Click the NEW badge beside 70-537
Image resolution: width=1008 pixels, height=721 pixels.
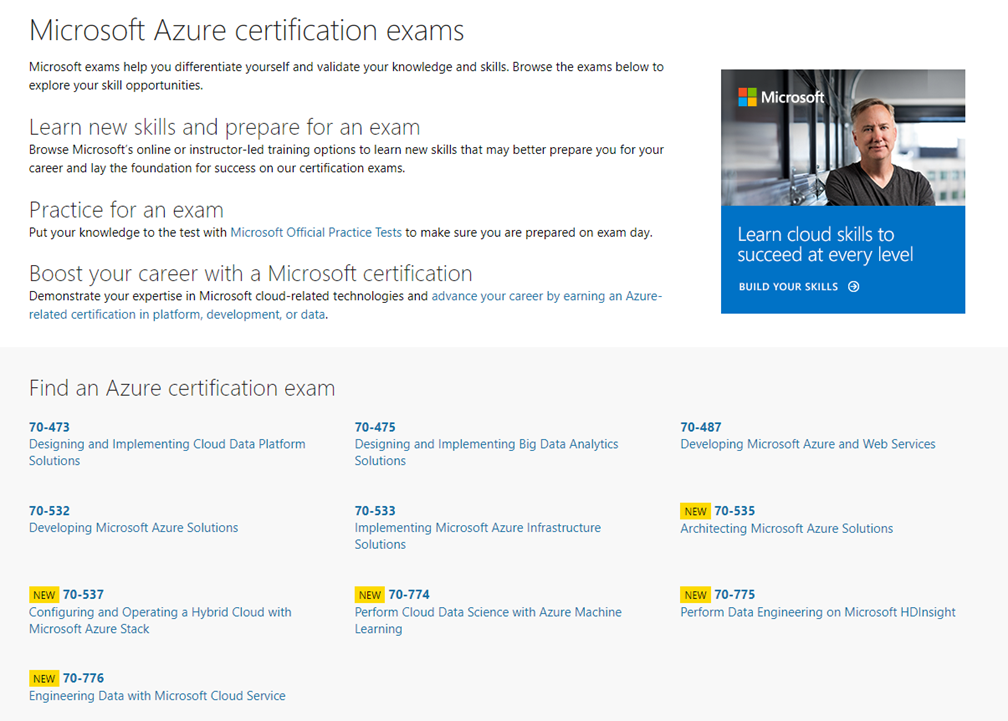click(44, 595)
